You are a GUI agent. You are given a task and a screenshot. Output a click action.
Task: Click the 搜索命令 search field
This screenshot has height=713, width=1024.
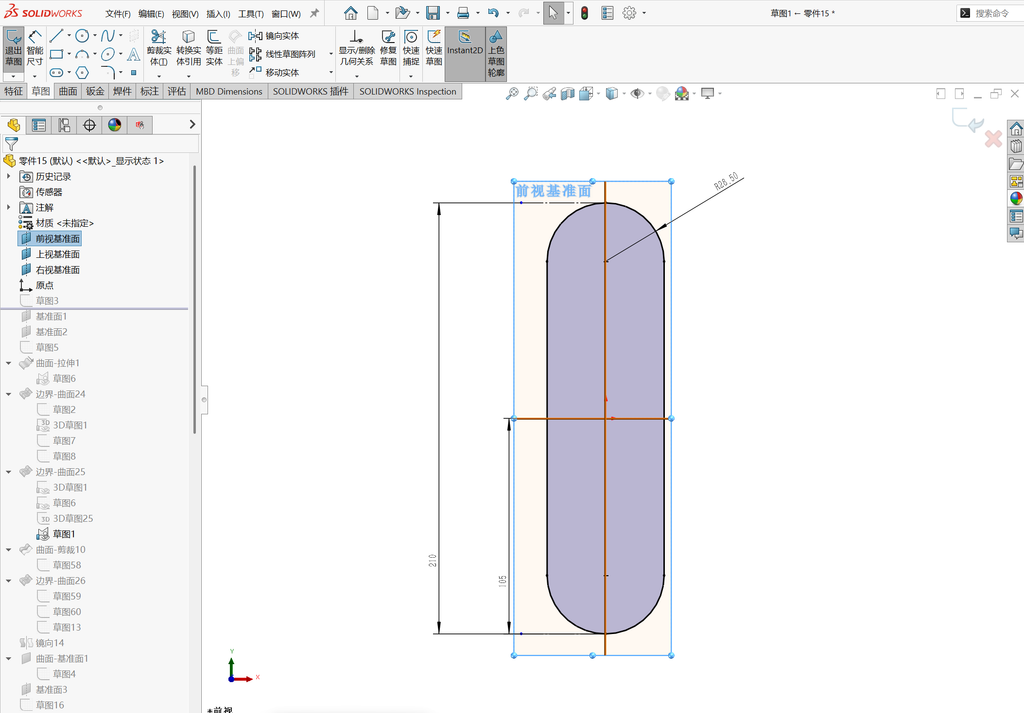click(990, 13)
